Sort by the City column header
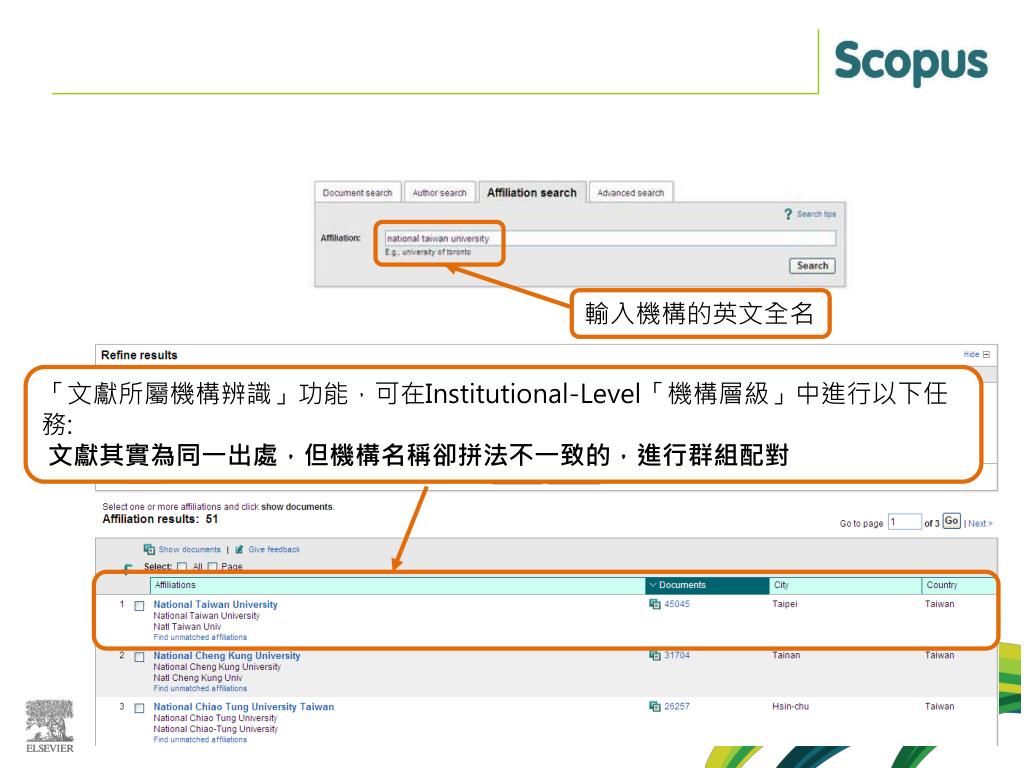The height and width of the screenshot is (768, 1024). click(x=846, y=585)
